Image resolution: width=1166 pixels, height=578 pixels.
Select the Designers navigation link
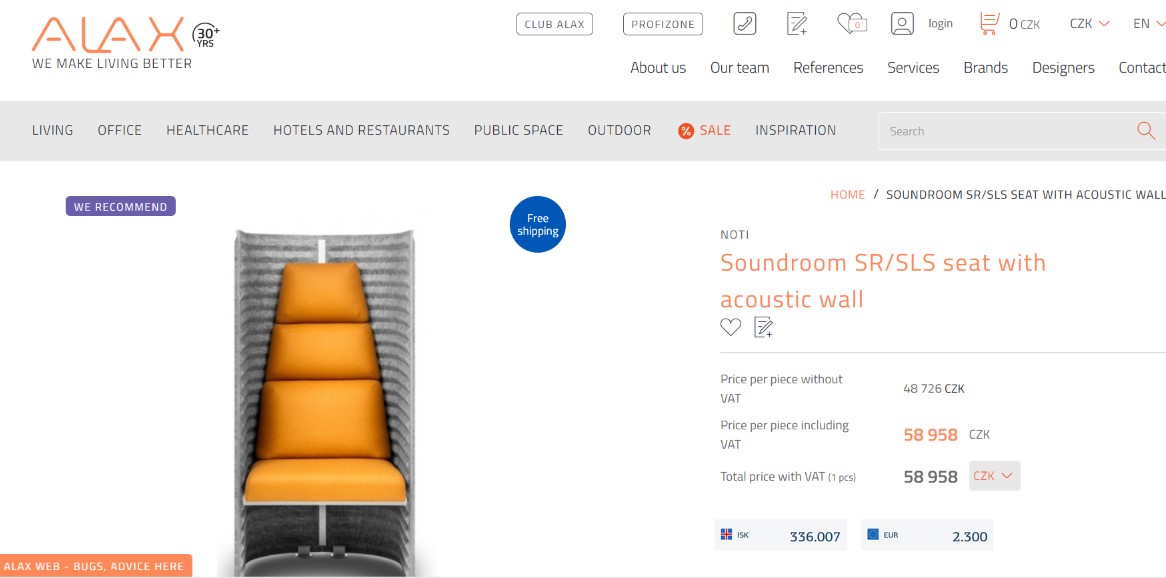1063,68
